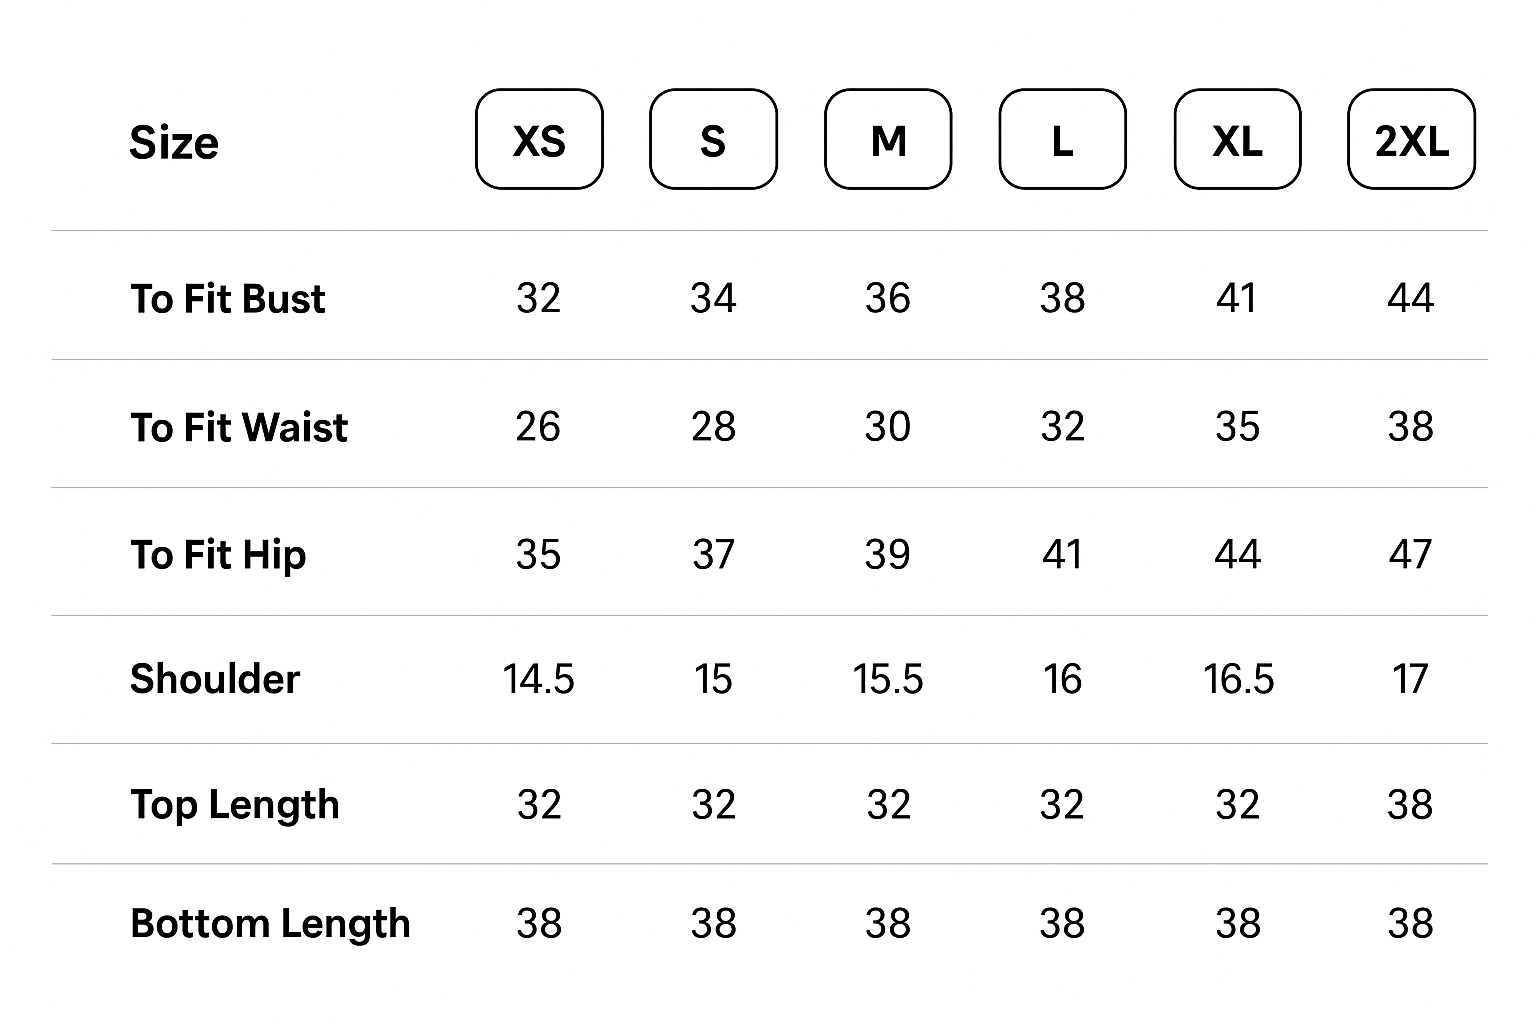Select the XS size button
Viewport: 1536px width, 1024px height.
point(539,139)
